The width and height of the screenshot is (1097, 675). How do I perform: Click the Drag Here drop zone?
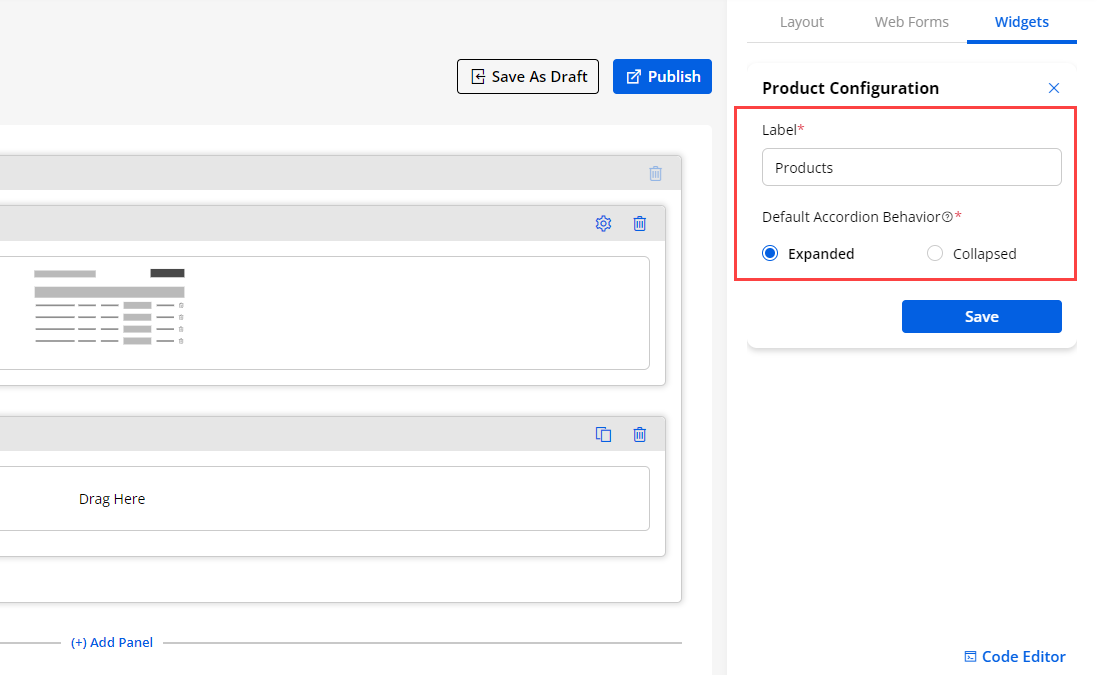[112, 499]
